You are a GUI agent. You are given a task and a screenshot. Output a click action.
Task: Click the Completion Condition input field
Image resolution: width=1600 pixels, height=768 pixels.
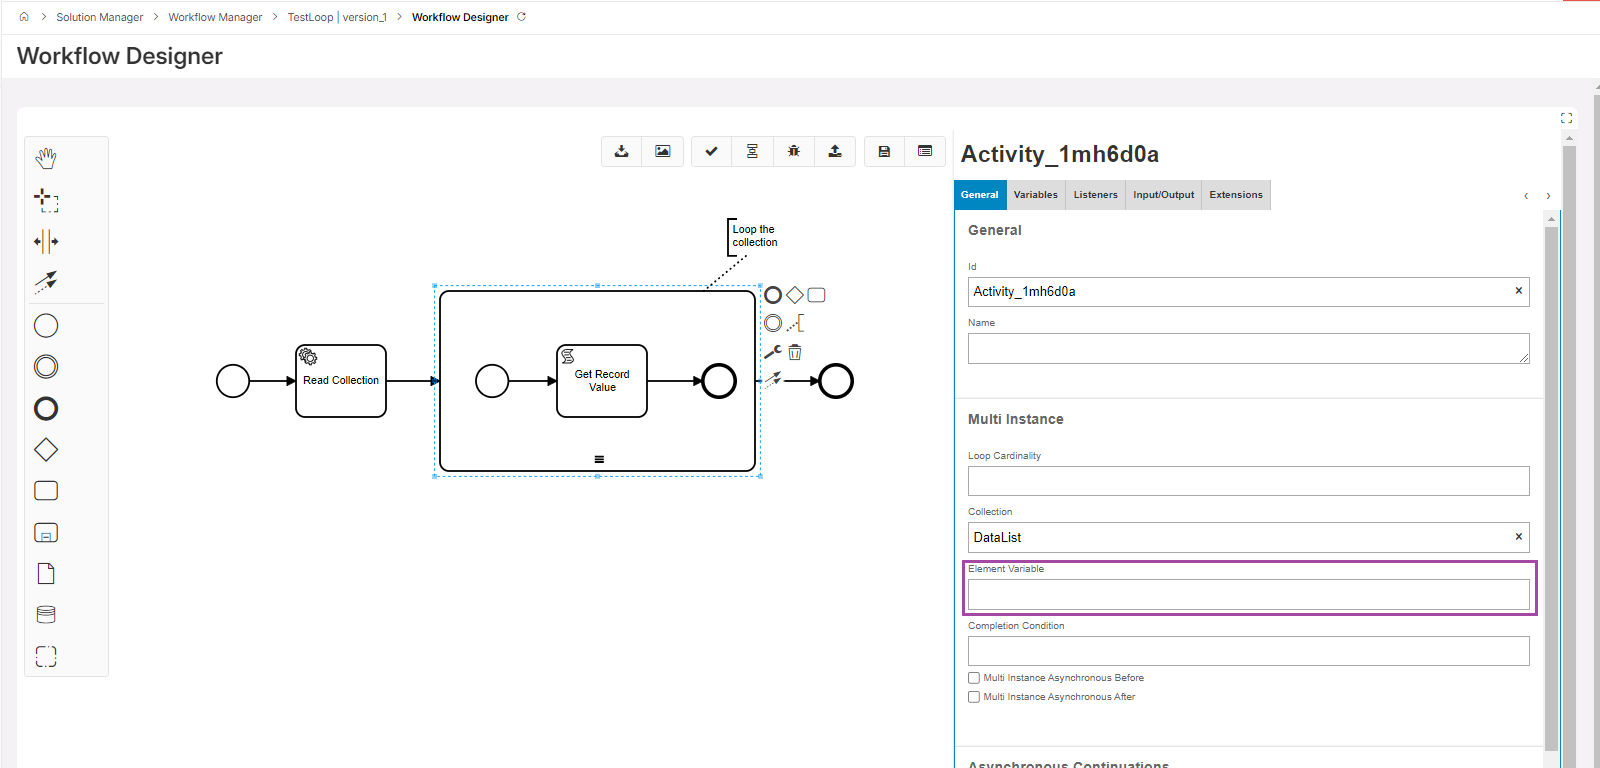[x=1249, y=651]
